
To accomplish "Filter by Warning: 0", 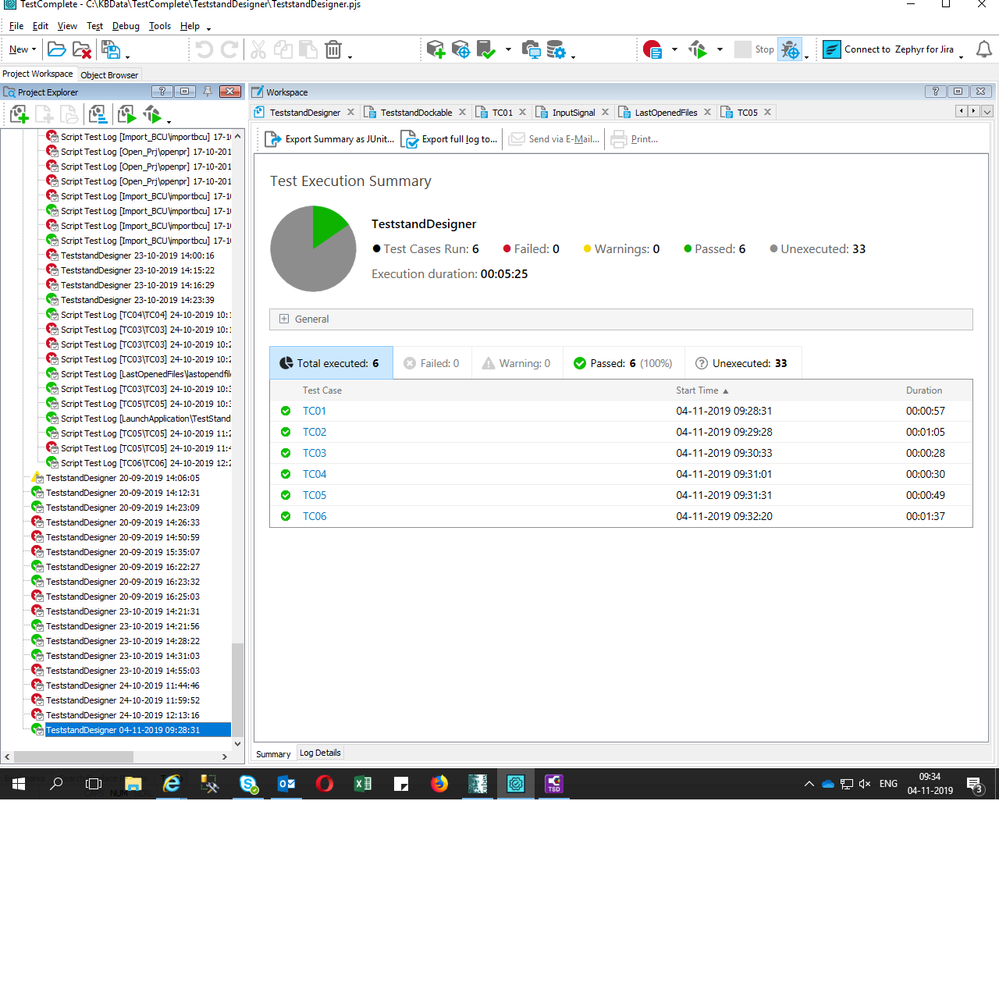I will pos(517,363).
